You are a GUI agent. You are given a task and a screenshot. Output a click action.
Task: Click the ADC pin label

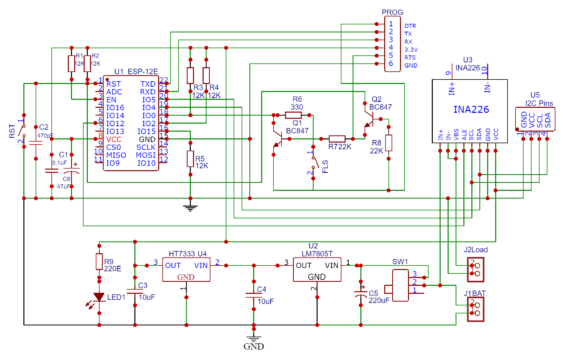[x=114, y=92]
